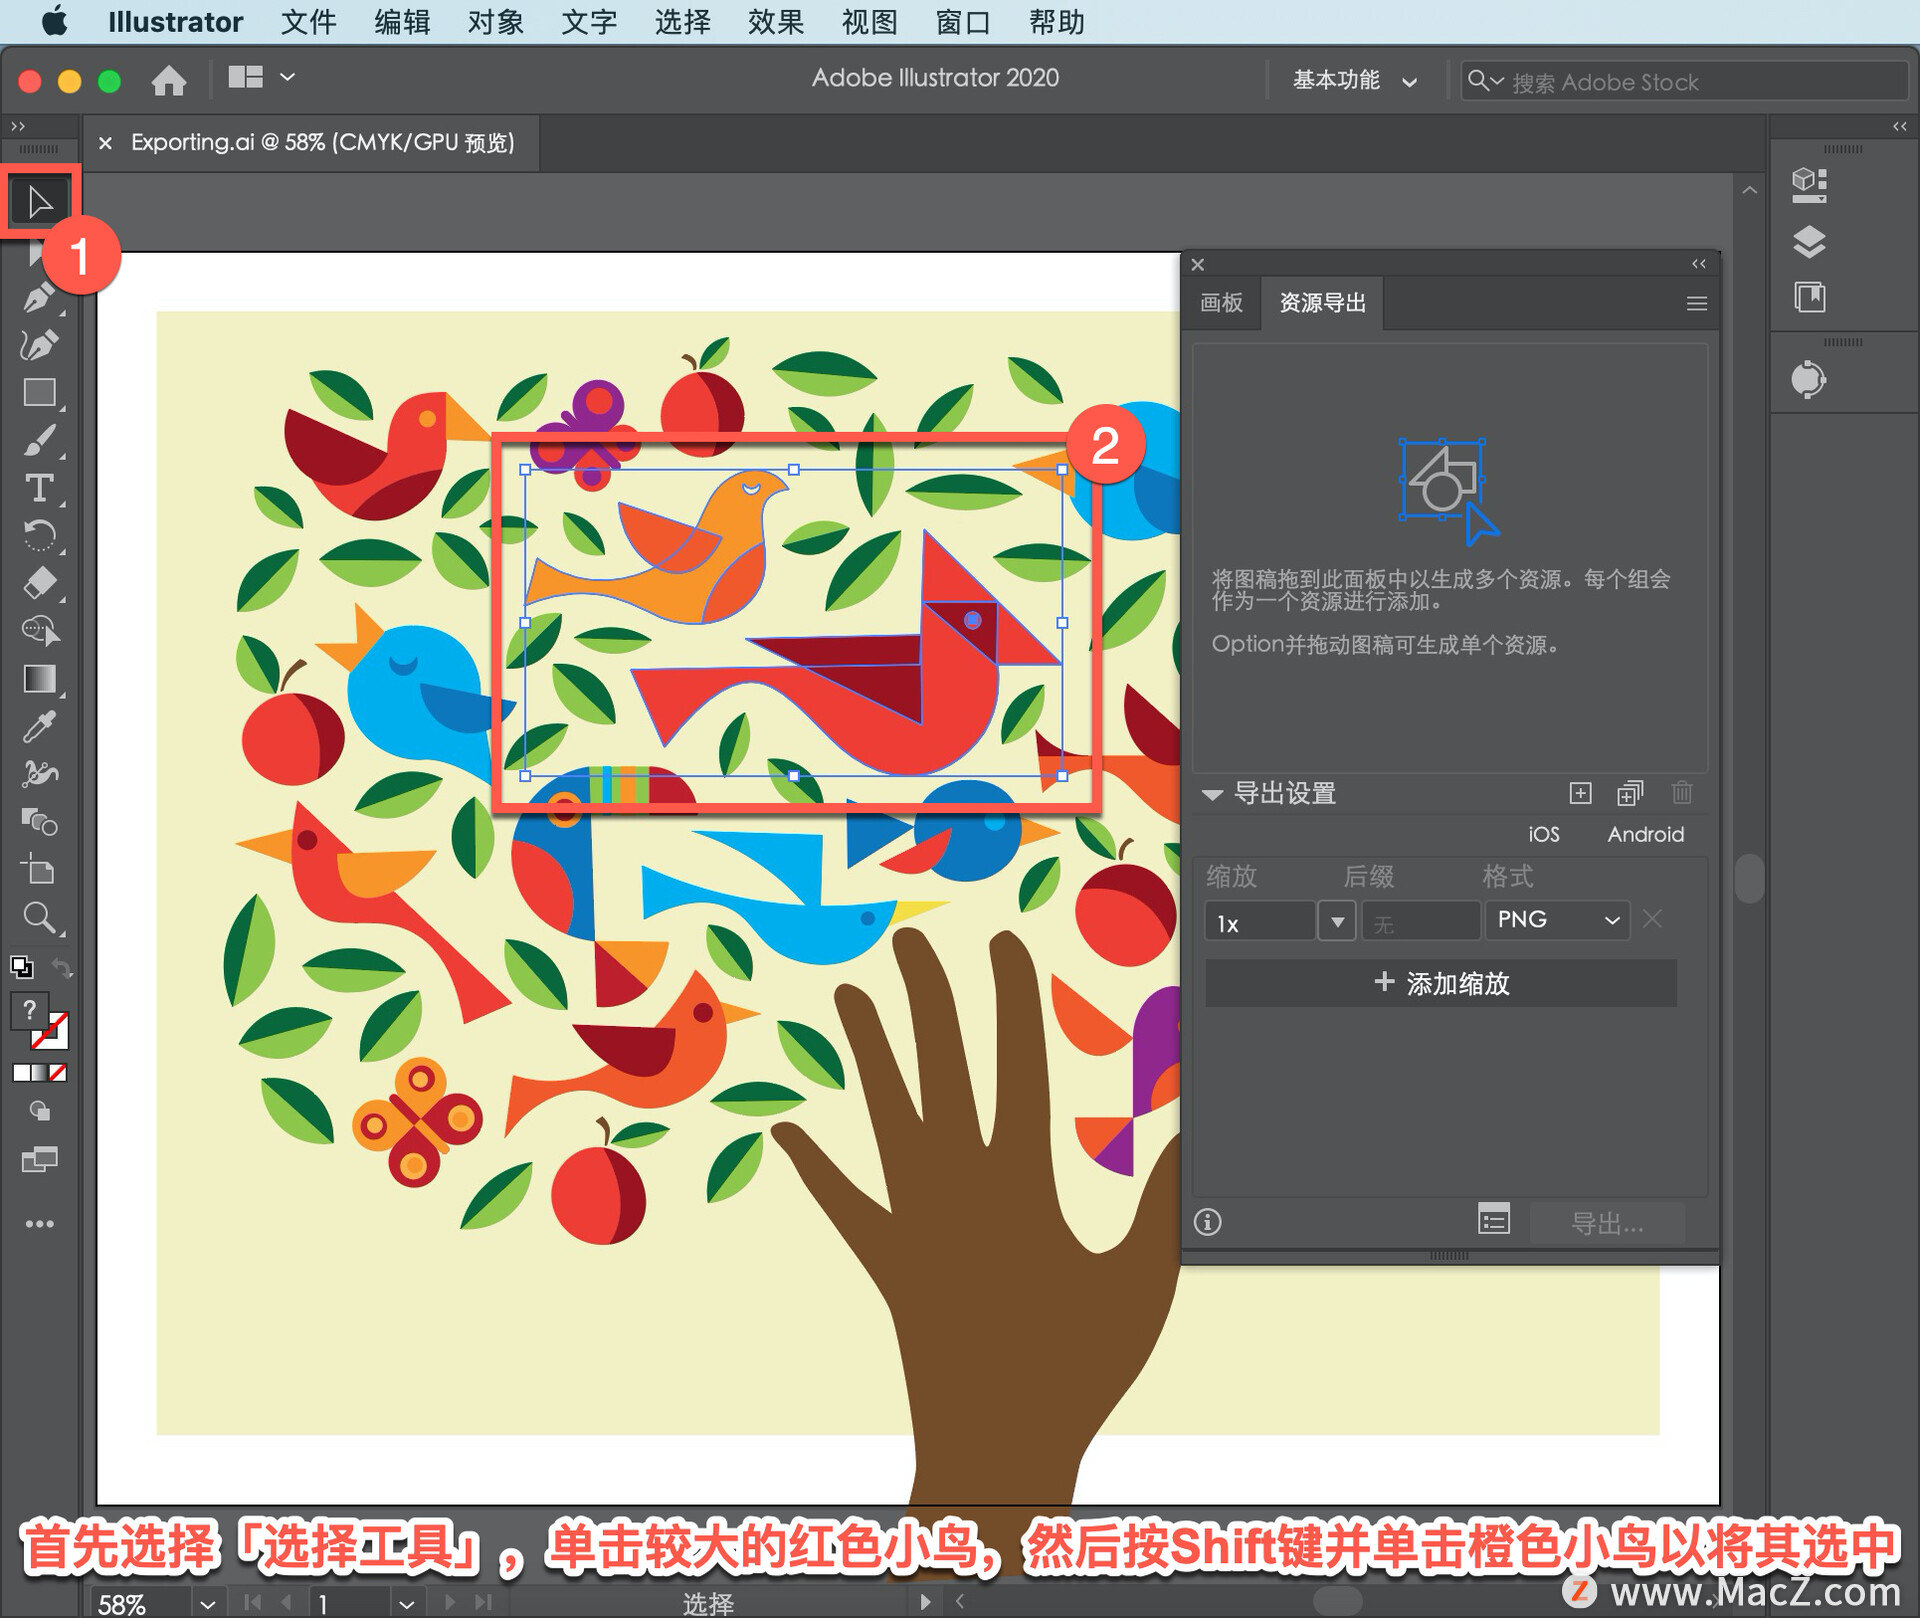
Task: Click the 导出... button
Action: 1607,1222
